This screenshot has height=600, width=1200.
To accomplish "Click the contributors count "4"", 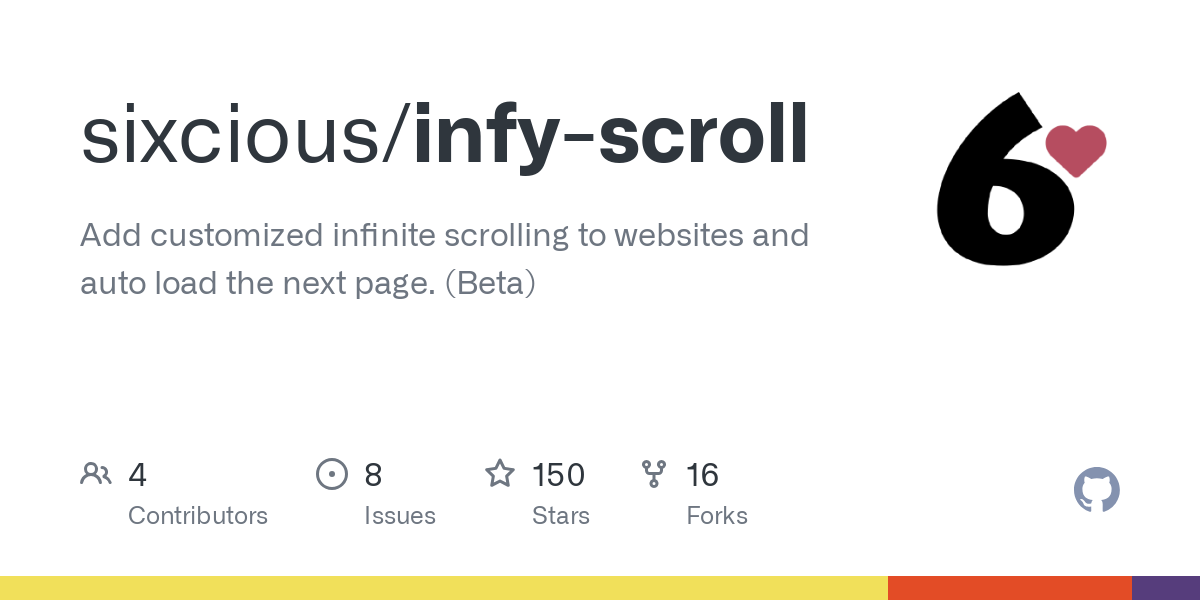I will tap(138, 475).
